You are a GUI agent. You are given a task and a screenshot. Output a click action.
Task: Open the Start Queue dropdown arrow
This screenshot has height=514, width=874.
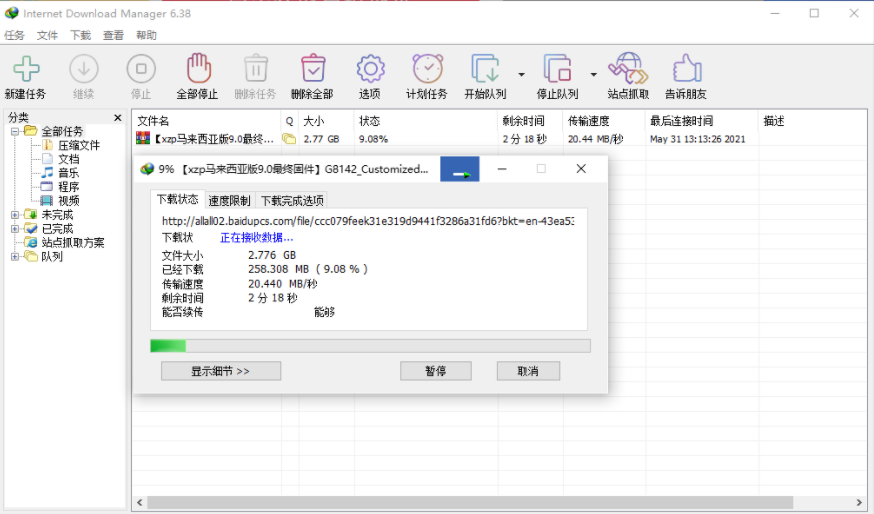pyautogui.click(x=521, y=74)
